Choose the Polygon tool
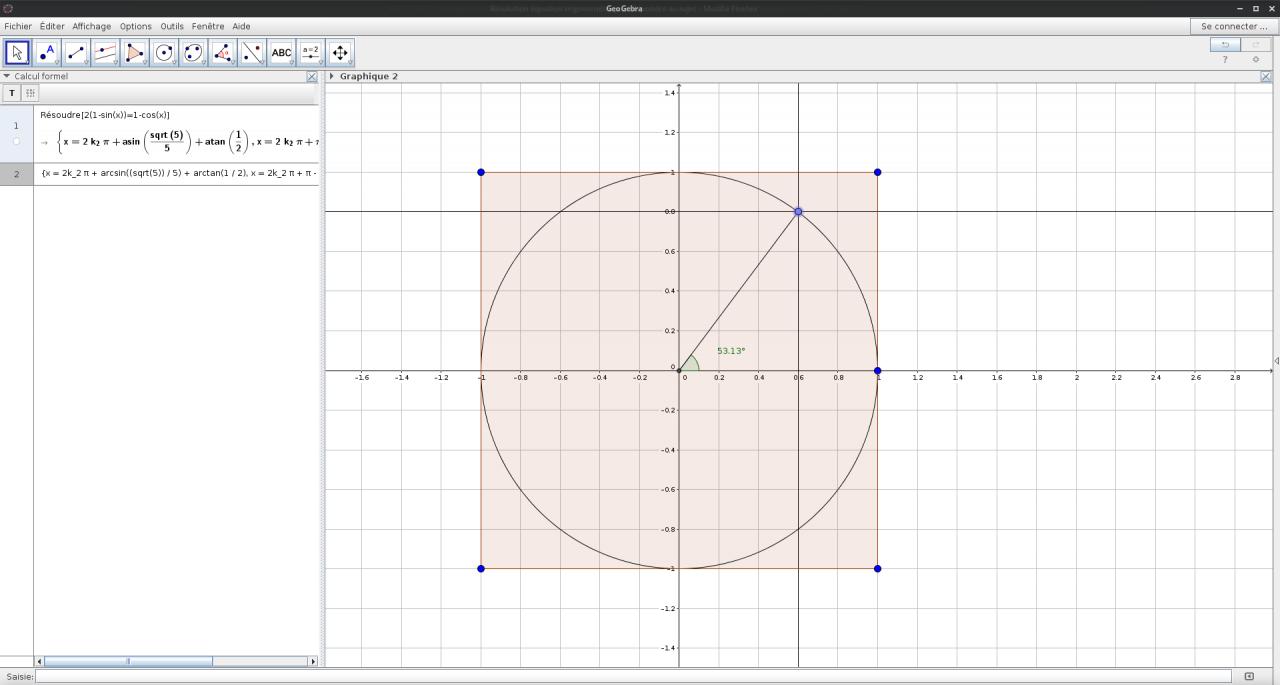Screen dimensions: 1280x685 pos(135,53)
